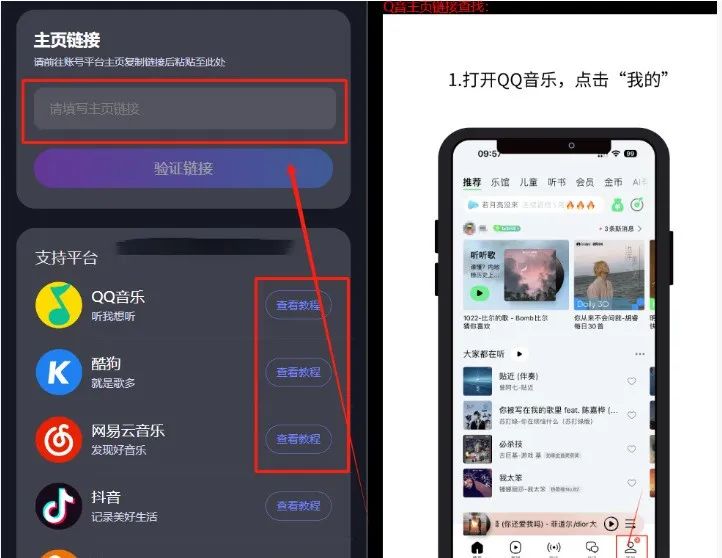Screen dimensions: 722x558
Task: Open 我太笨 album thumbnail
Action: pos(477,483)
